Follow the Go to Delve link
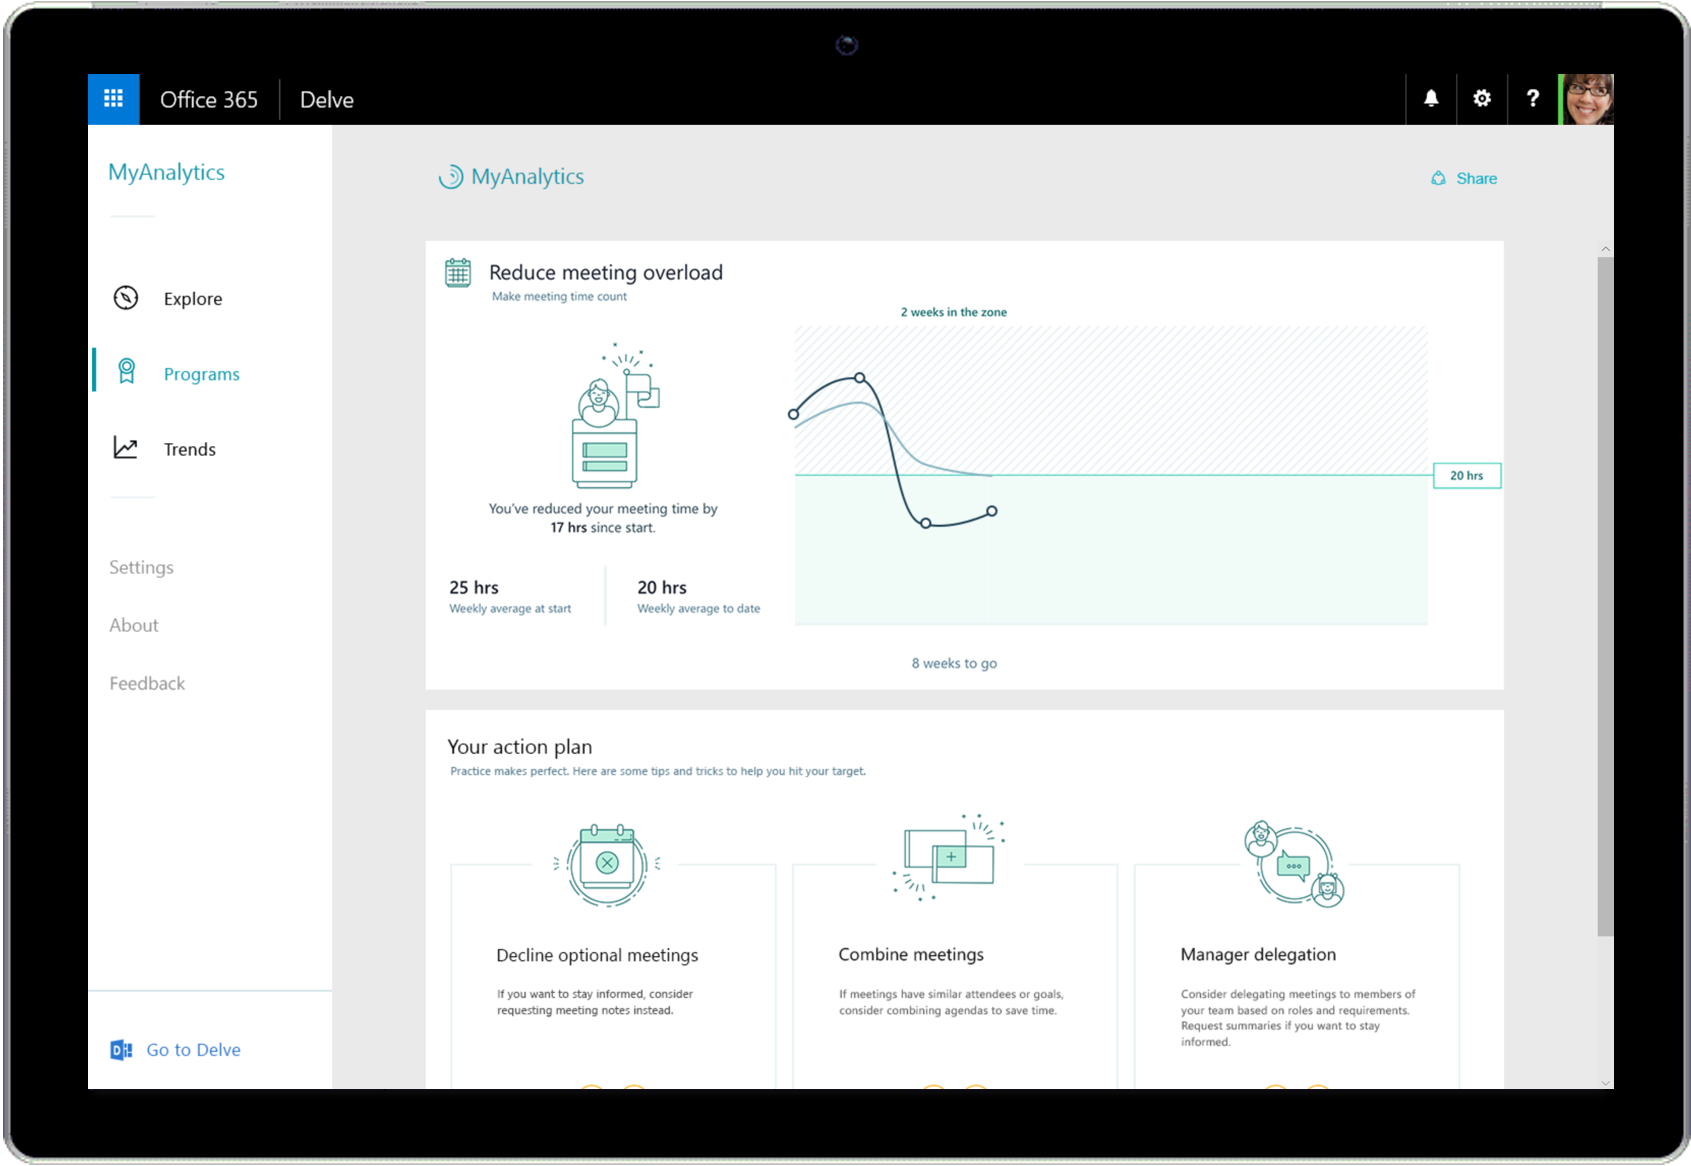Screen dimensions: 1691x1166 [x=193, y=1049]
